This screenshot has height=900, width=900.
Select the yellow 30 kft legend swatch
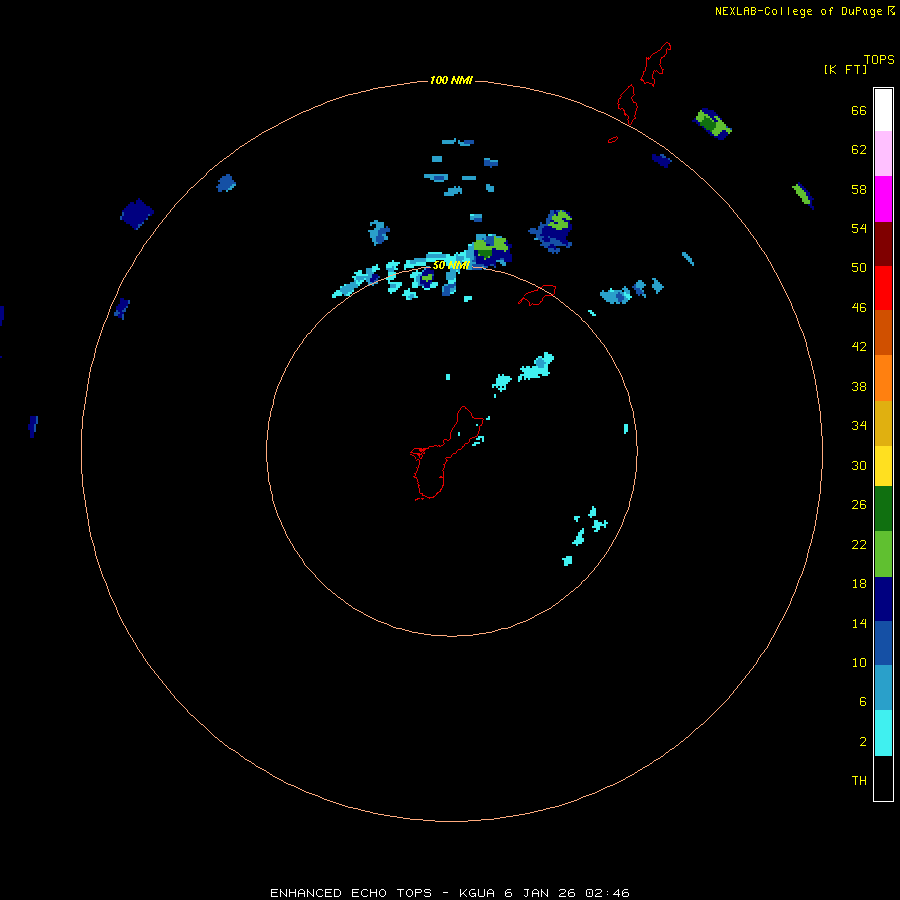[883, 466]
